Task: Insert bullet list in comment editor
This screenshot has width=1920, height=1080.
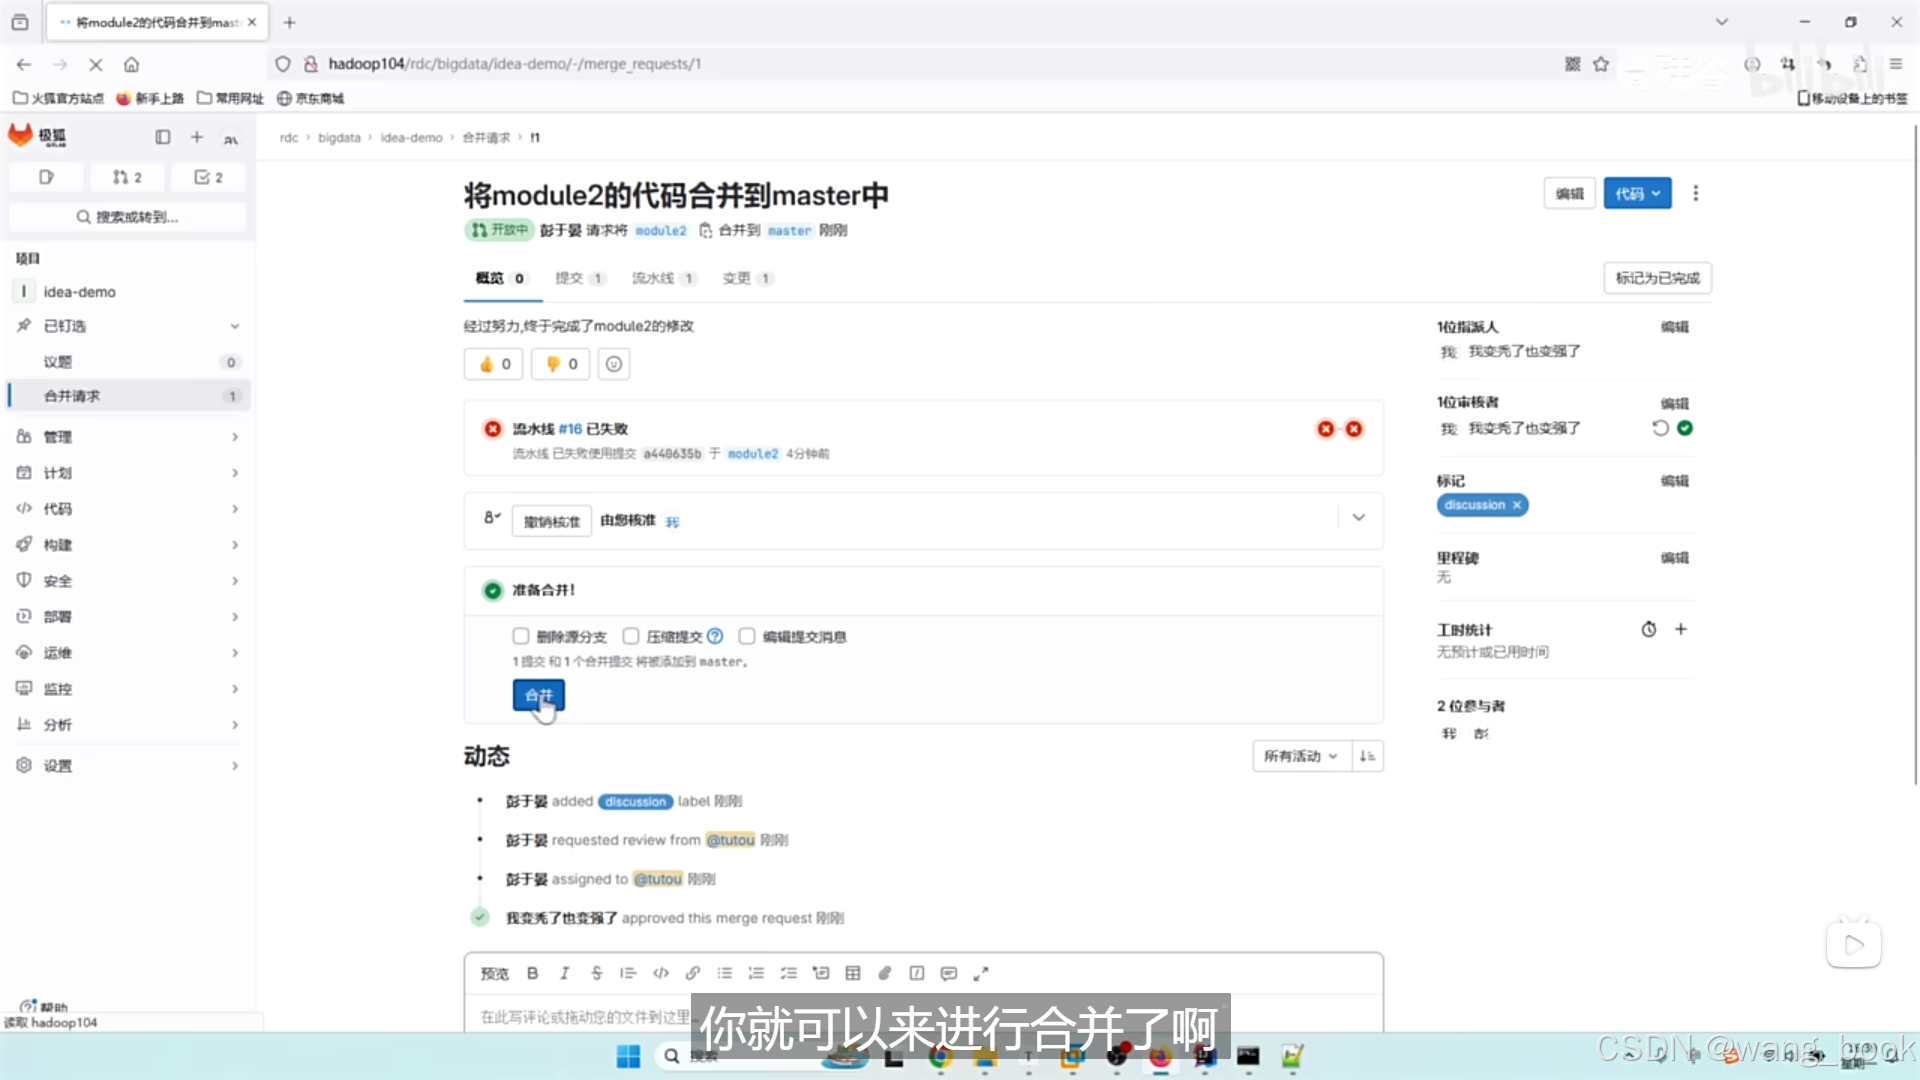Action: [725, 973]
